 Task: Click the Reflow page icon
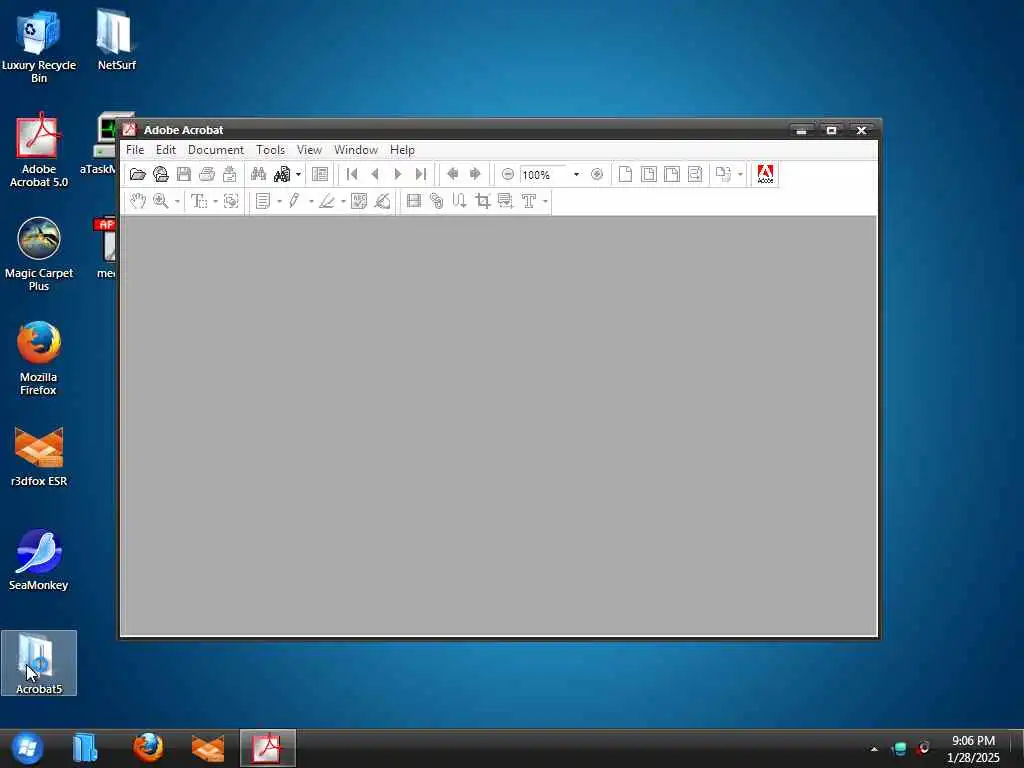point(695,174)
